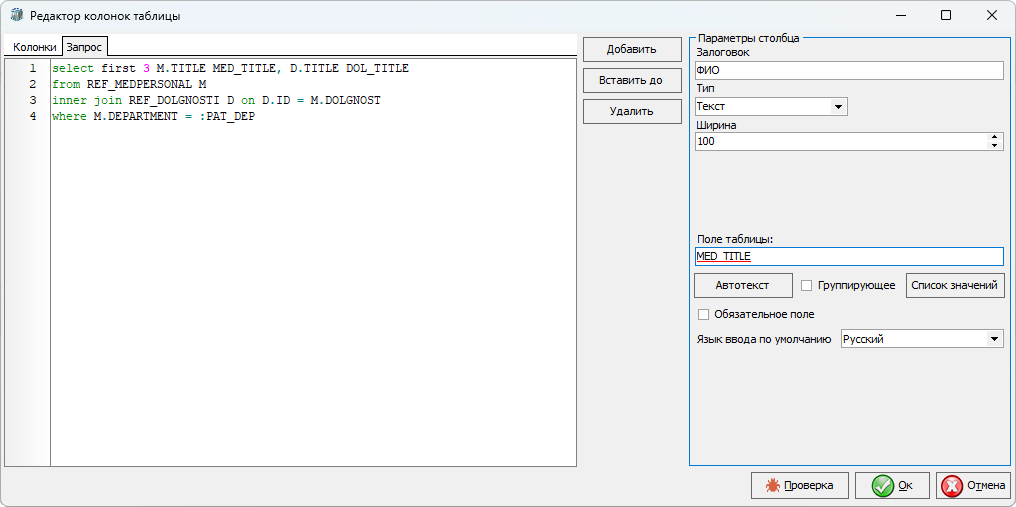This screenshot has height=507, width=1016.
Task: Close the Редактор колонок таблицы window
Action: pos(992,16)
